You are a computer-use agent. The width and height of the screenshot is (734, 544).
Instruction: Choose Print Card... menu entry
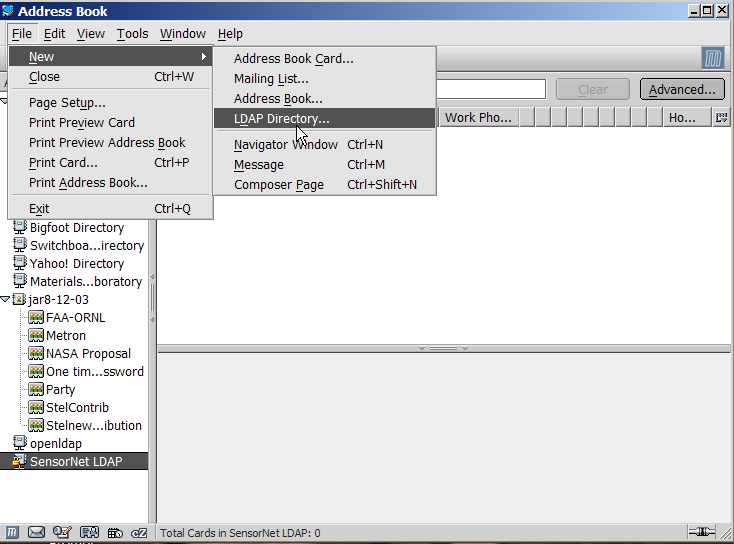(x=111, y=162)
